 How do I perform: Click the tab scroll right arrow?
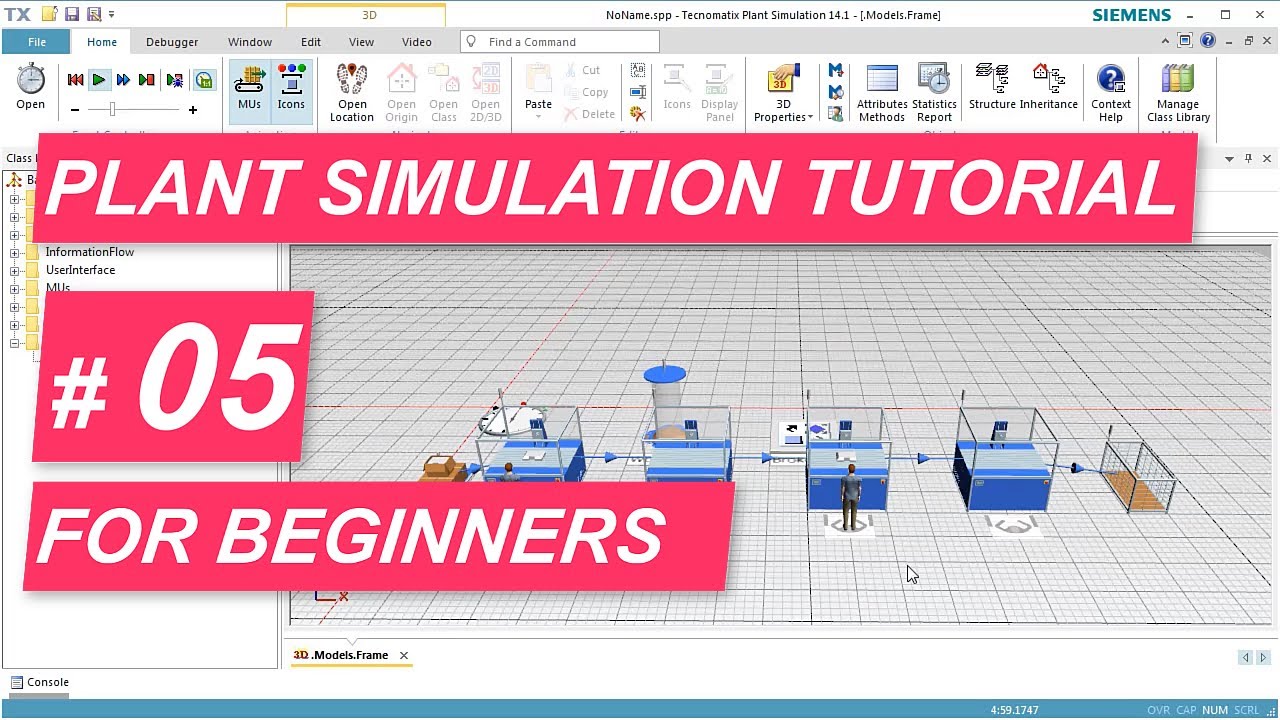point(1263,657)
